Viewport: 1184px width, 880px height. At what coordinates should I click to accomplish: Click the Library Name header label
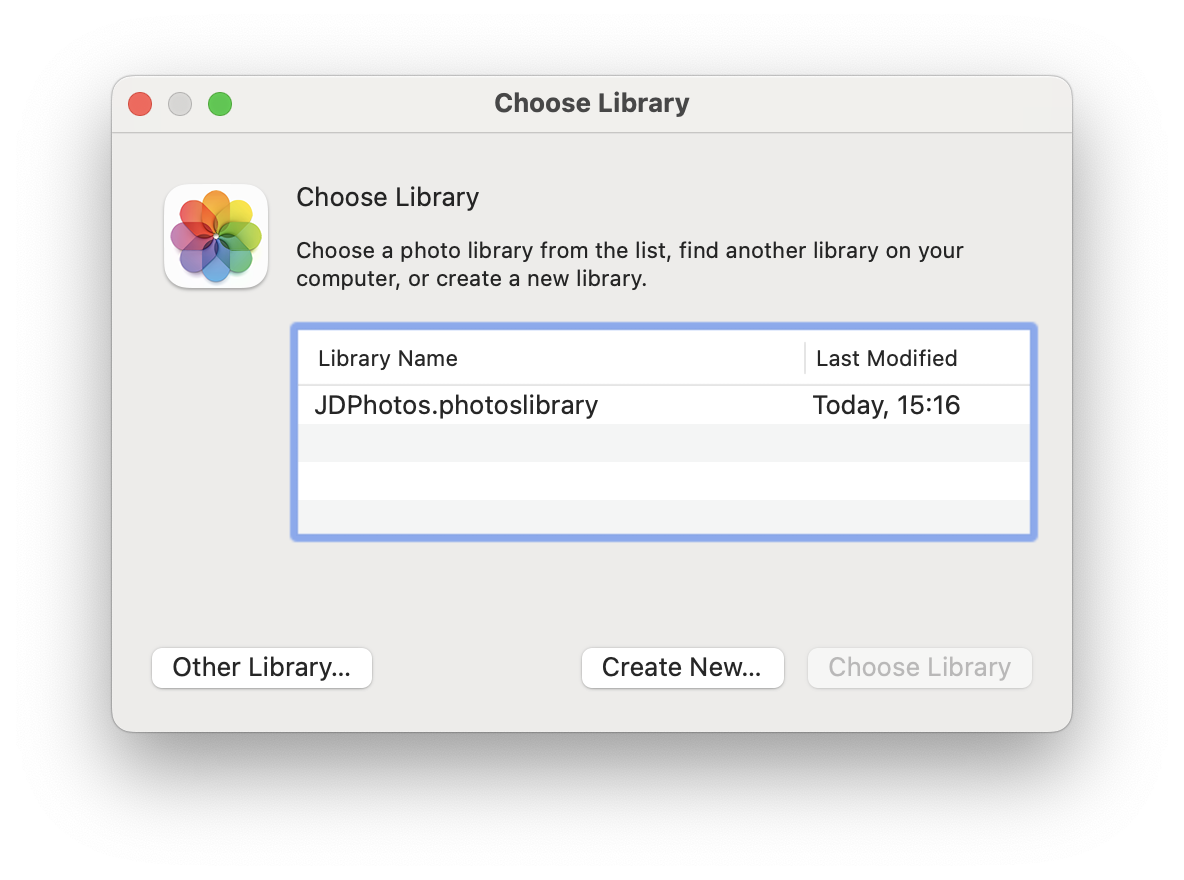387,357
